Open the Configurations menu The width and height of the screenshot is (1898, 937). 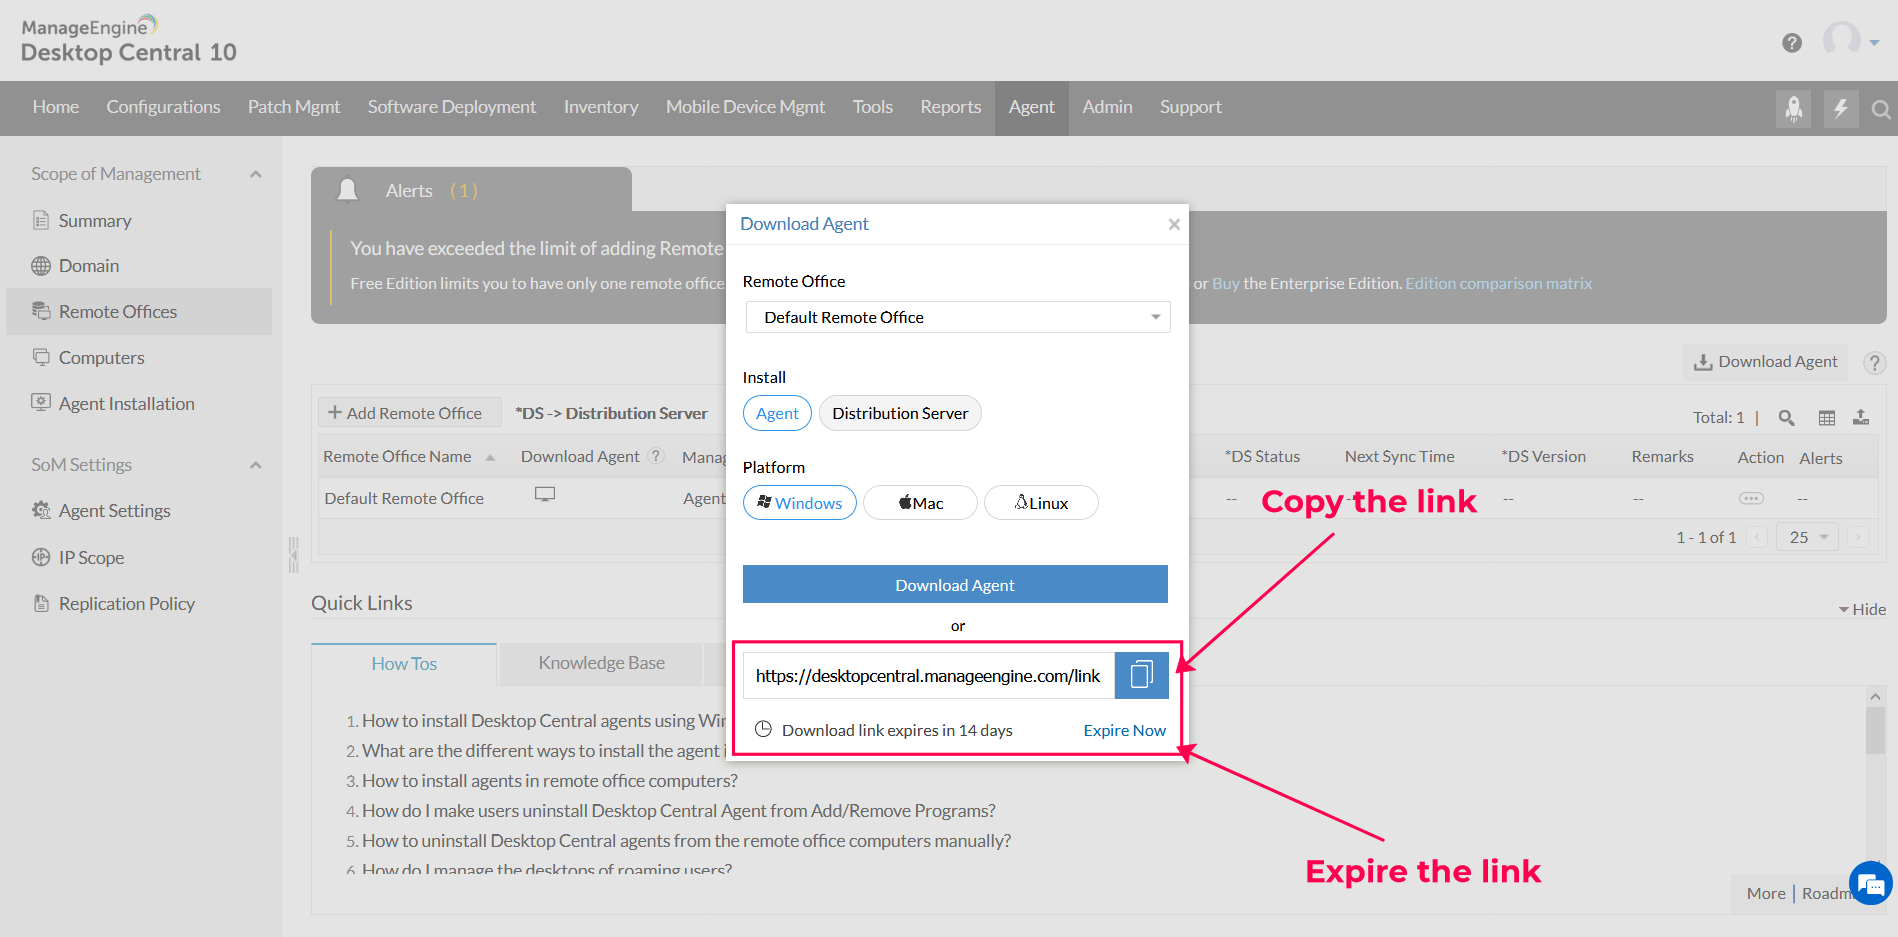pos(163,107)
